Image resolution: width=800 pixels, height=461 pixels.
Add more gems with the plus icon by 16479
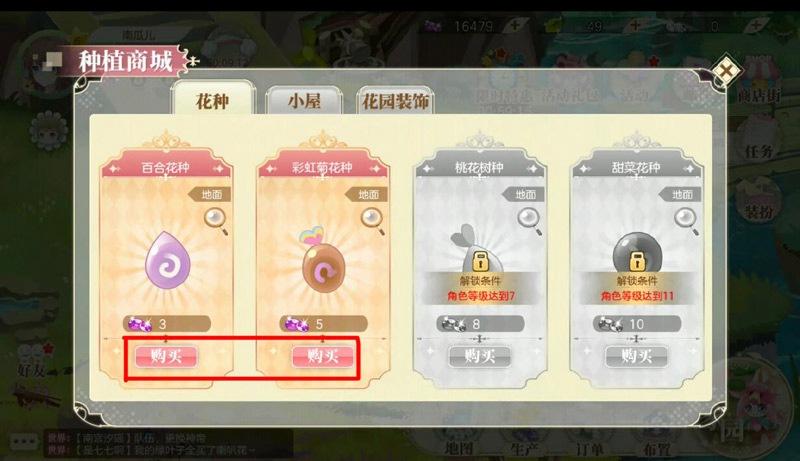(514, 25)
